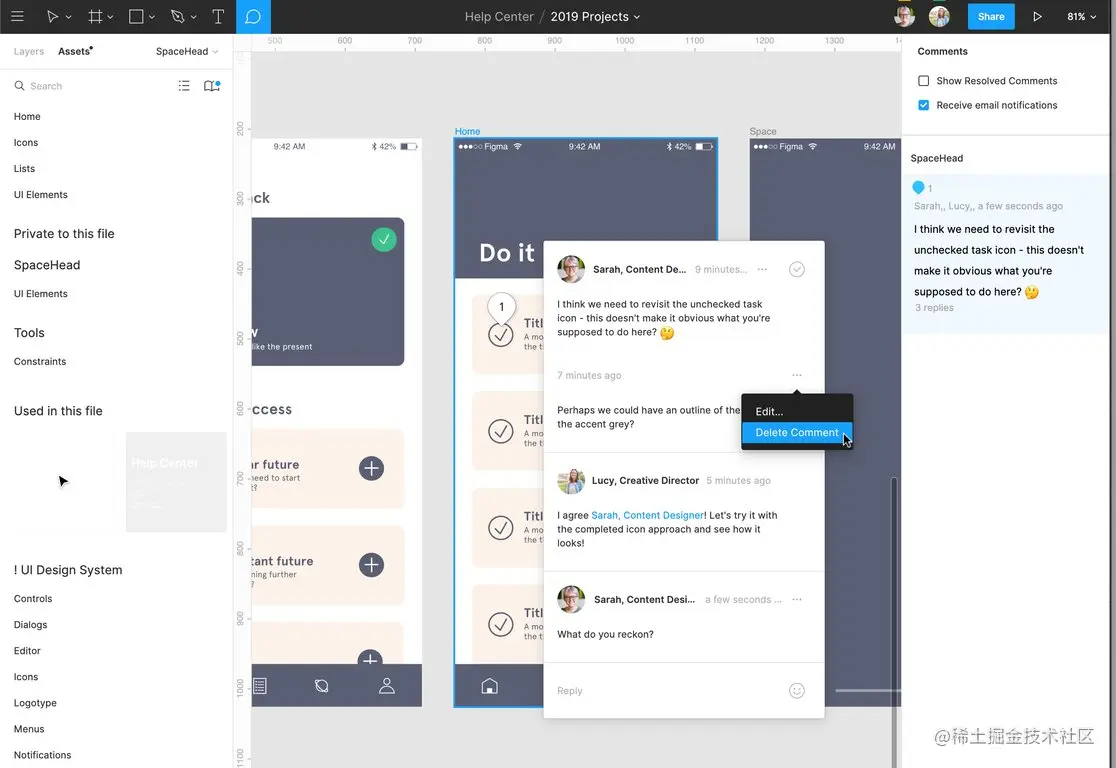Viewport: 1116px width, 768px height.
Task: Click the green checkmark circle on dark card
Action: click(x=384, y=239)
